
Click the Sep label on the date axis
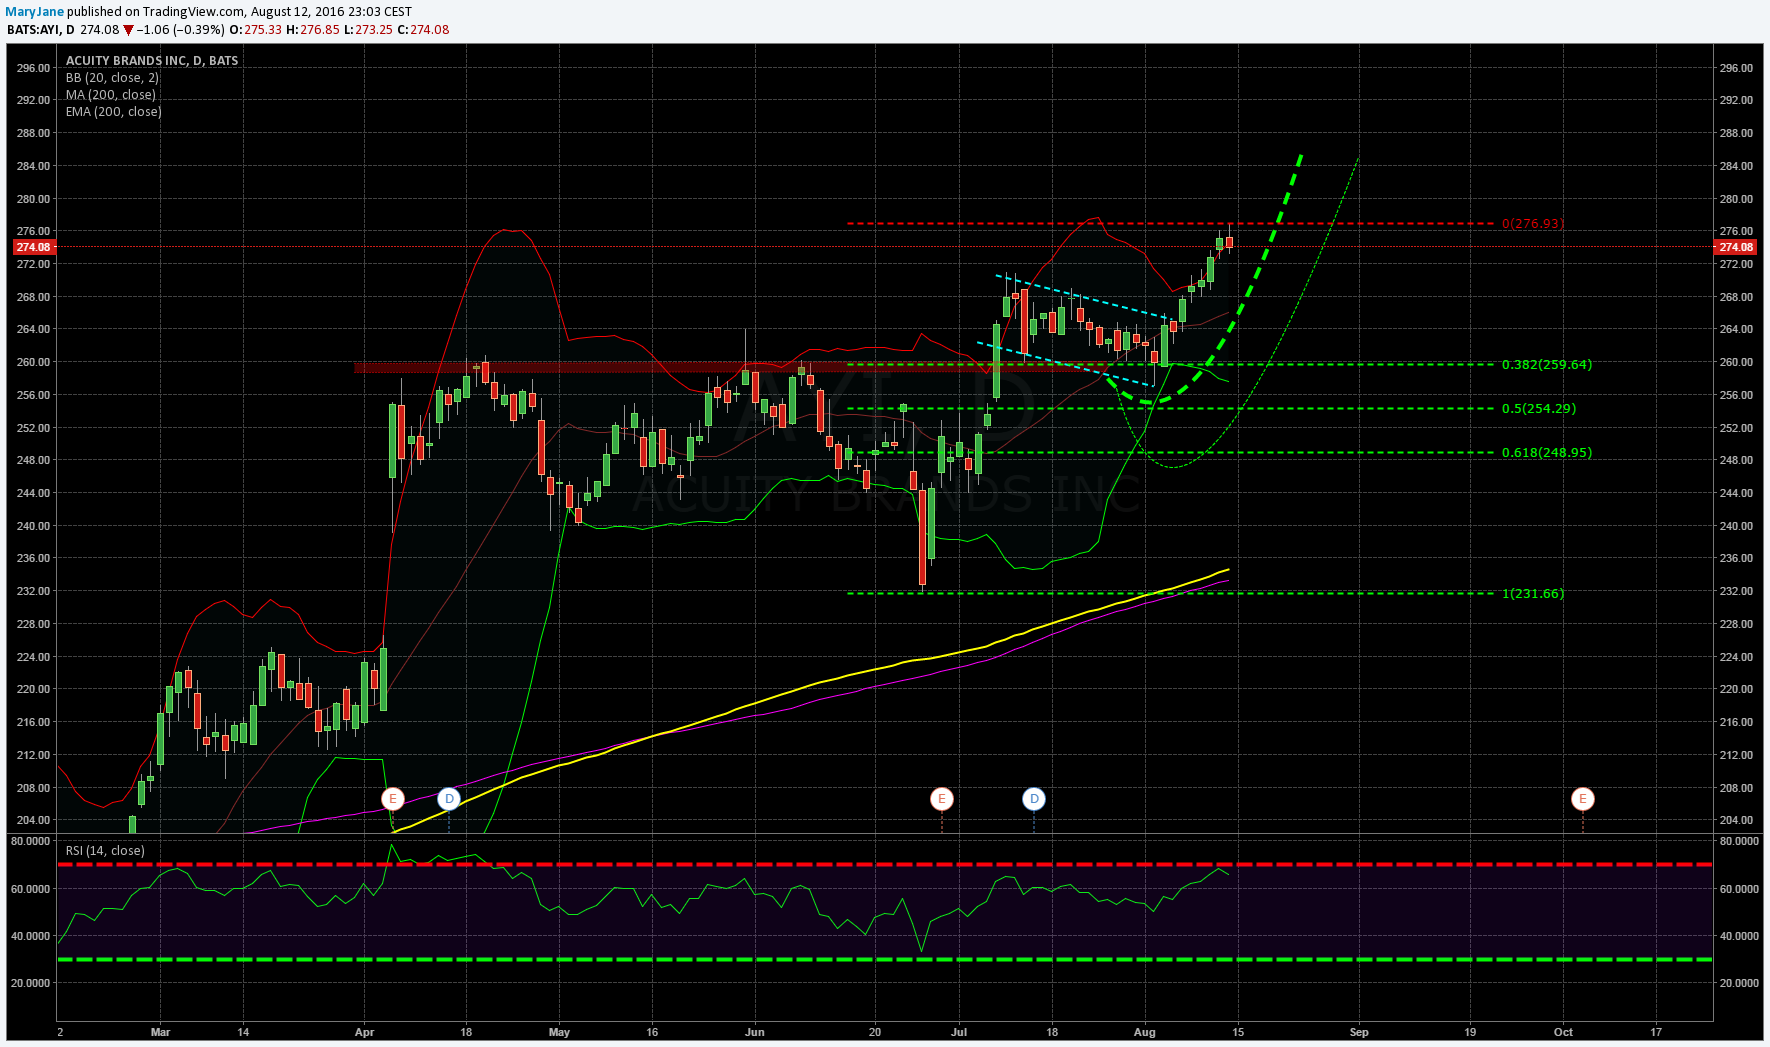pos(1359,1032)
